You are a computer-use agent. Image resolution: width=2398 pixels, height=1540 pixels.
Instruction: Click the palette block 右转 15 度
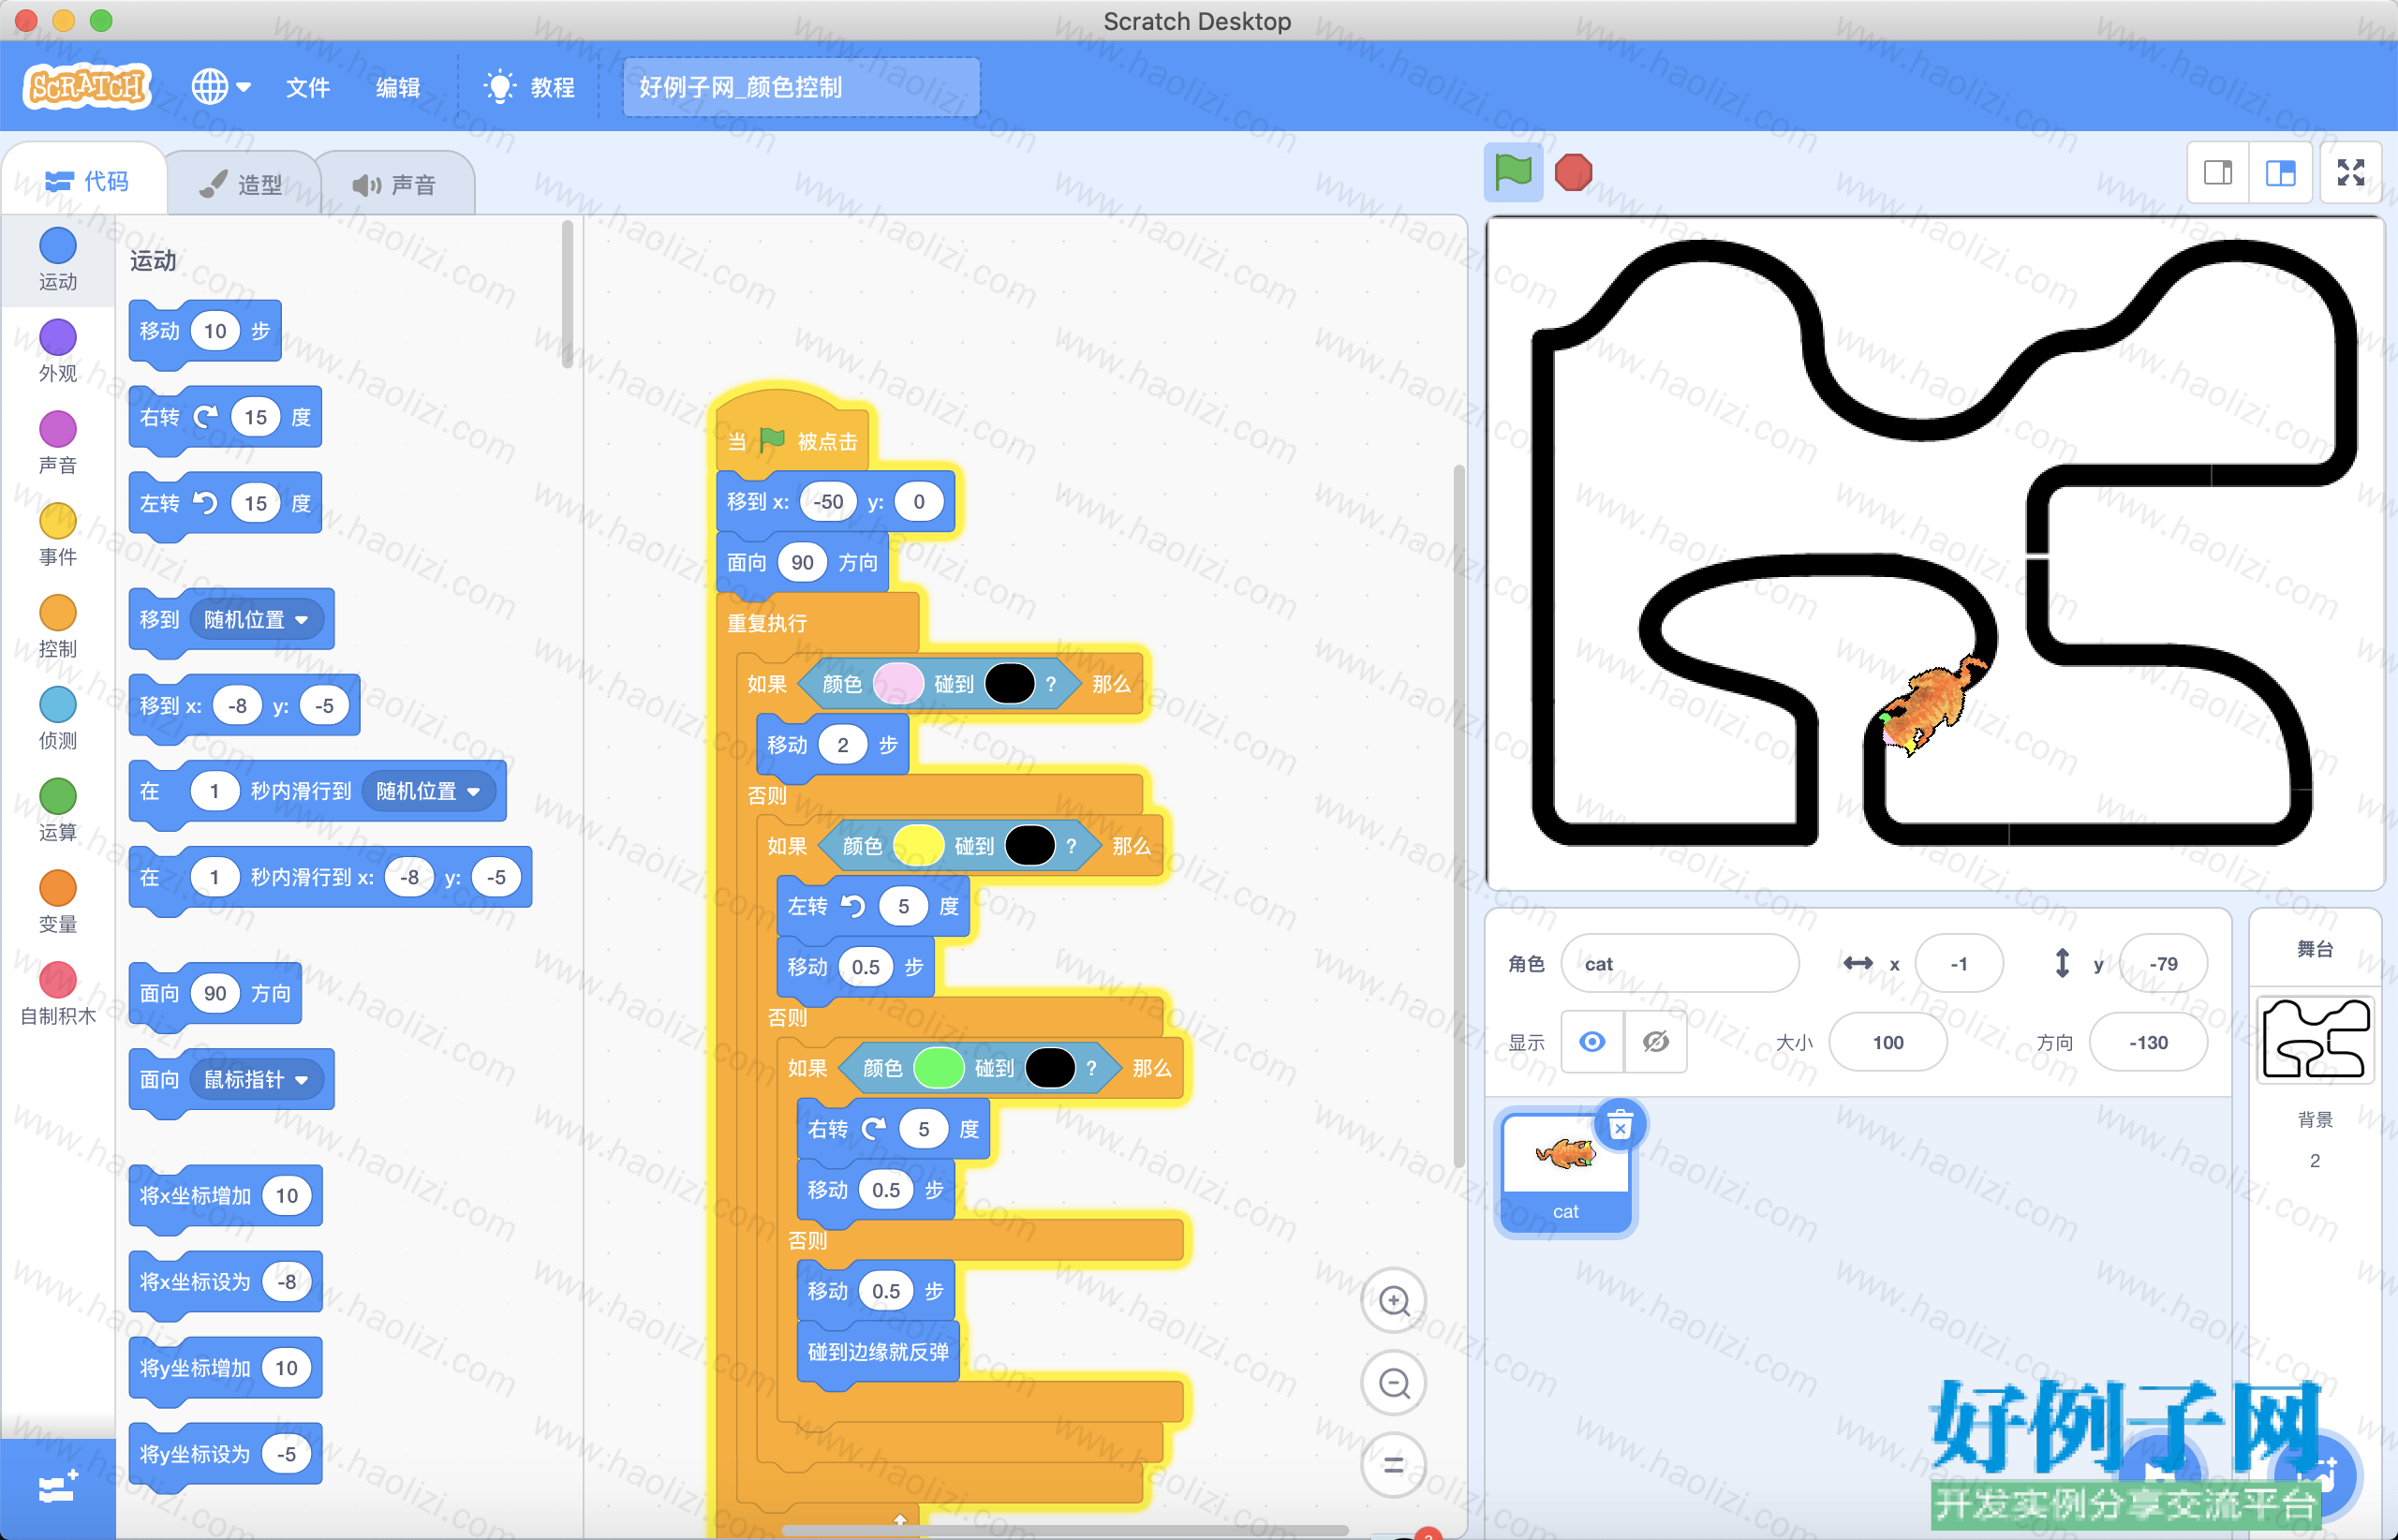226,417
